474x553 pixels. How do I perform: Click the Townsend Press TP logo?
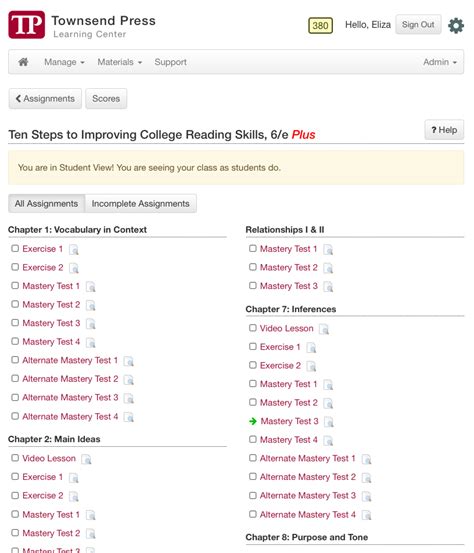tap(27, 25)
